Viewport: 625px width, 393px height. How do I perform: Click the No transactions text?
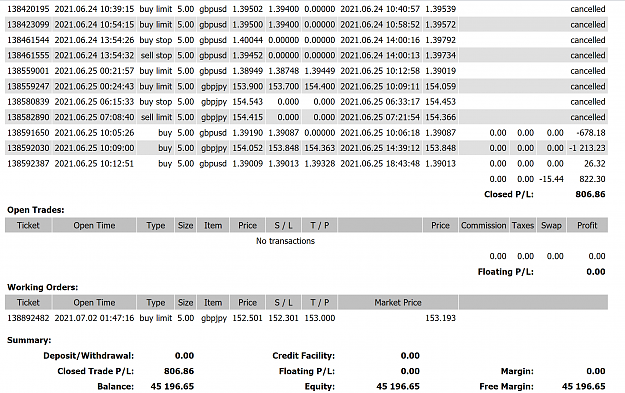(285, 241)
